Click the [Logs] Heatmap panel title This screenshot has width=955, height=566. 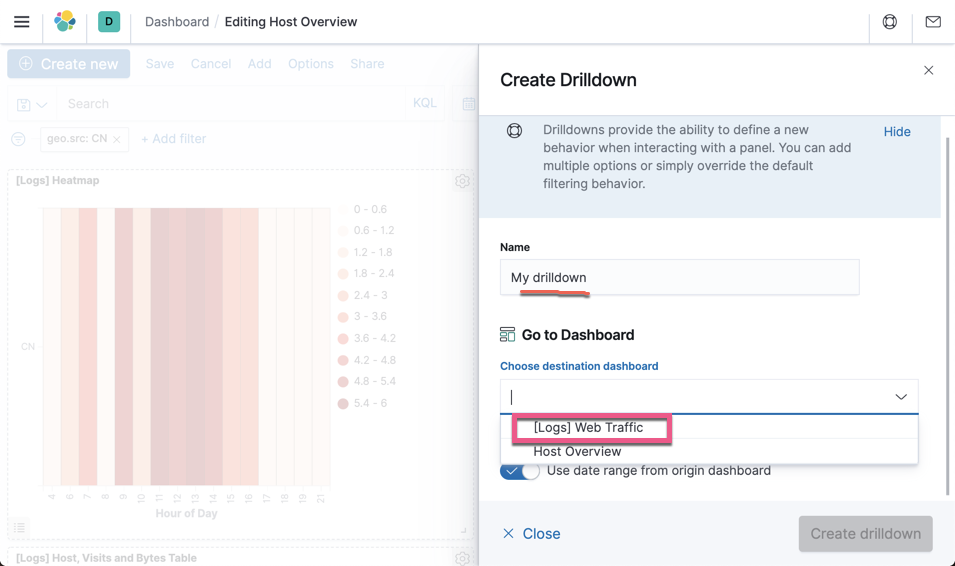[x=57, y=180]
